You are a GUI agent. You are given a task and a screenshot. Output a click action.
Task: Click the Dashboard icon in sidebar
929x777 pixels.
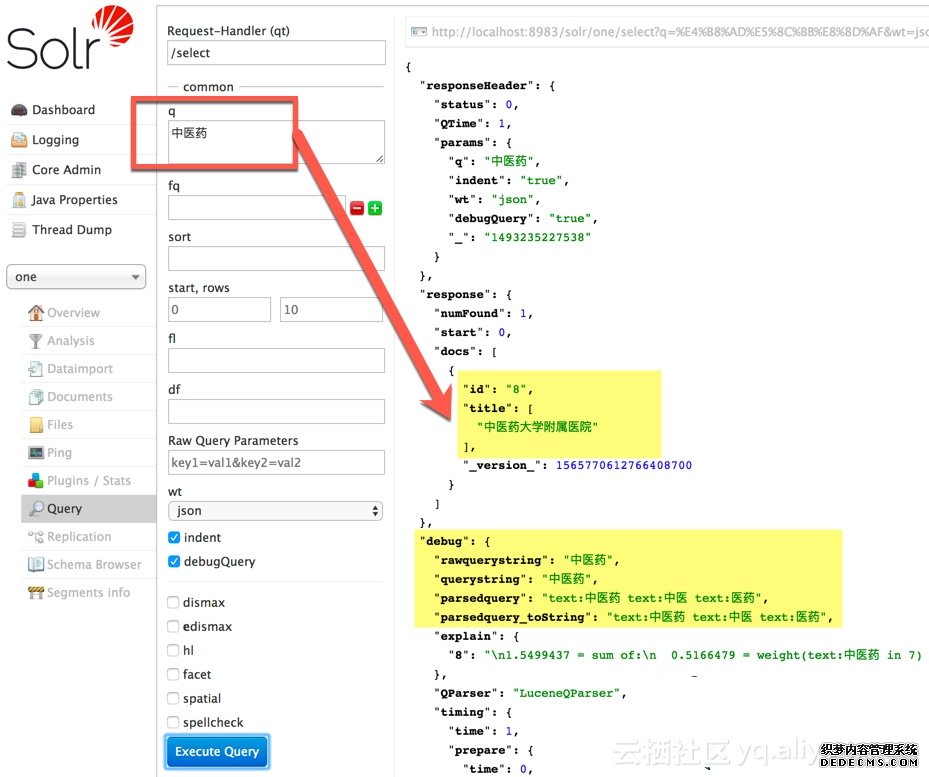coord(19,110)
